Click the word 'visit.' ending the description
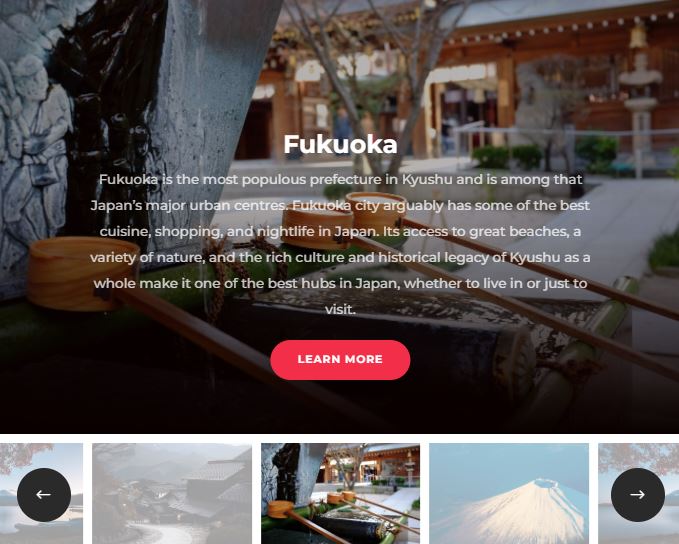Image resolution: width=679 pixels, height=544 pixels. coord(340,309)
